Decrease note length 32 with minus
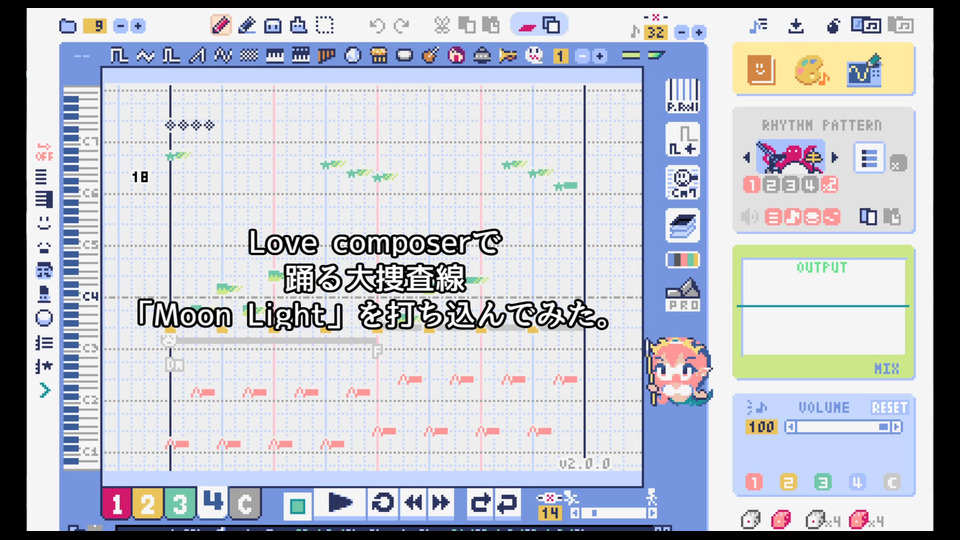960x540 pixels. (681, 32)
